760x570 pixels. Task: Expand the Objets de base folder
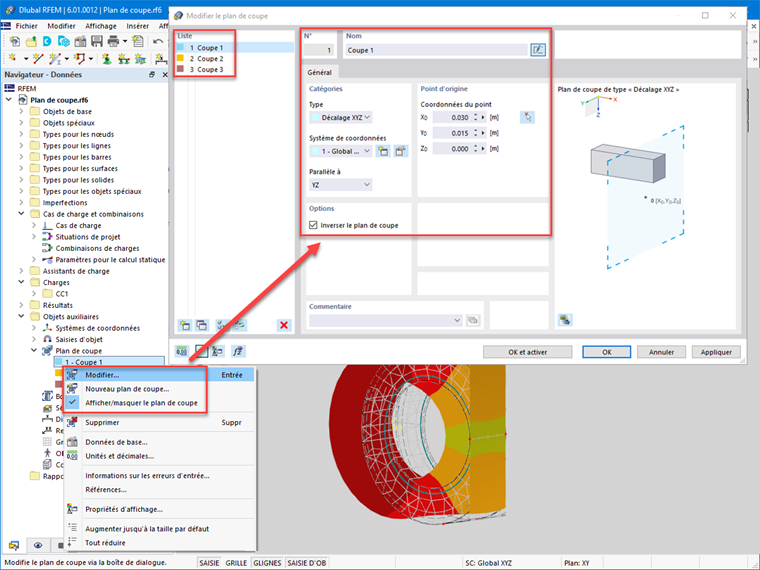[x=21, y=111]
